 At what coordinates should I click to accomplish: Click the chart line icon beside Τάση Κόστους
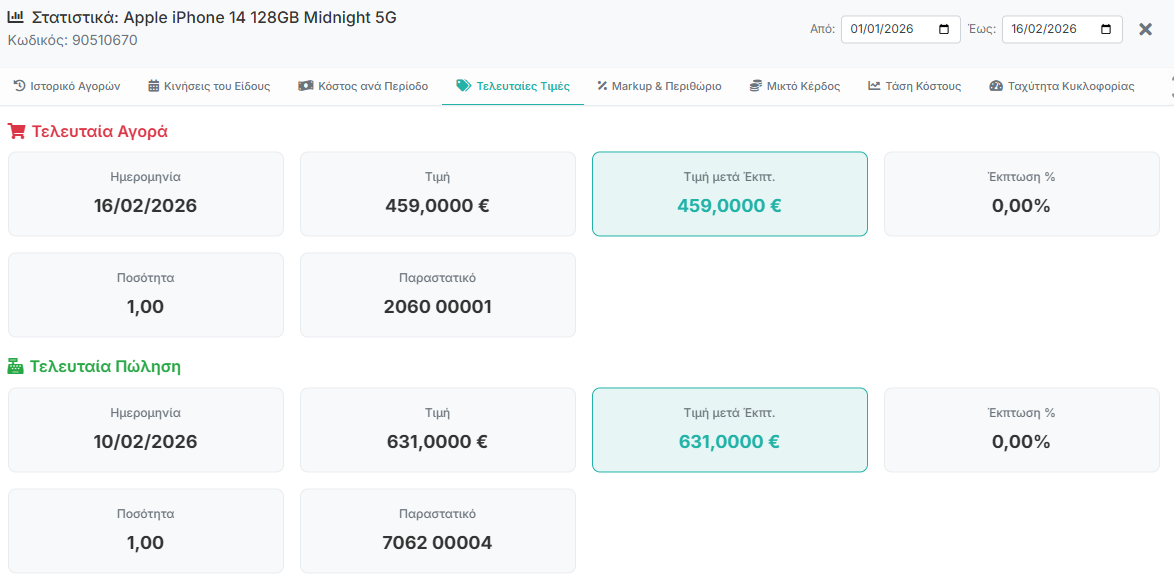pyautogui.click(x=874, y=86)
